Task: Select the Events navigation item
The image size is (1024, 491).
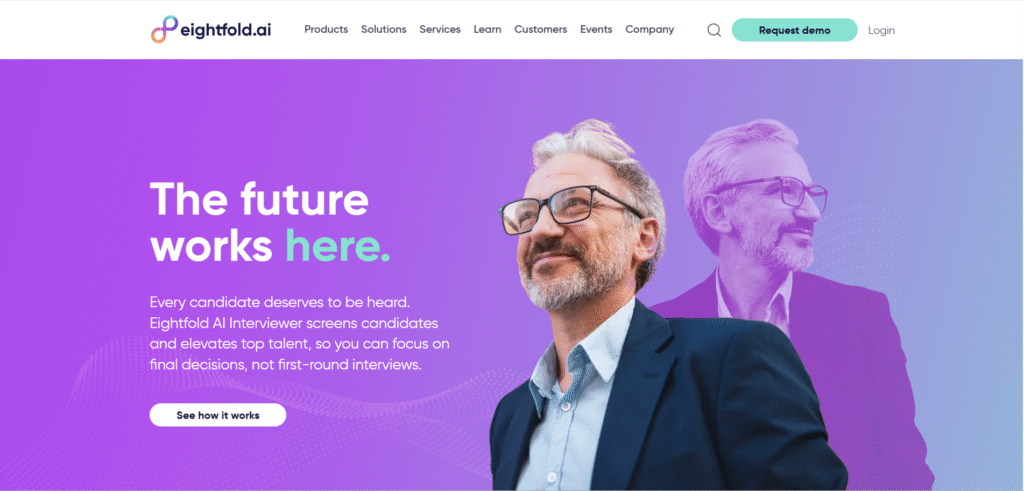Action: (596, 29)
